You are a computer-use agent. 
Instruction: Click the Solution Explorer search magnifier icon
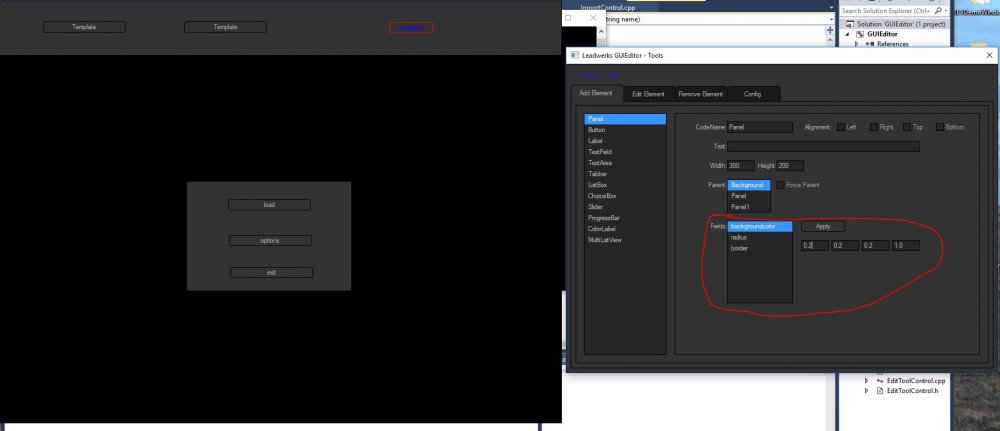(x=936, y=10)
